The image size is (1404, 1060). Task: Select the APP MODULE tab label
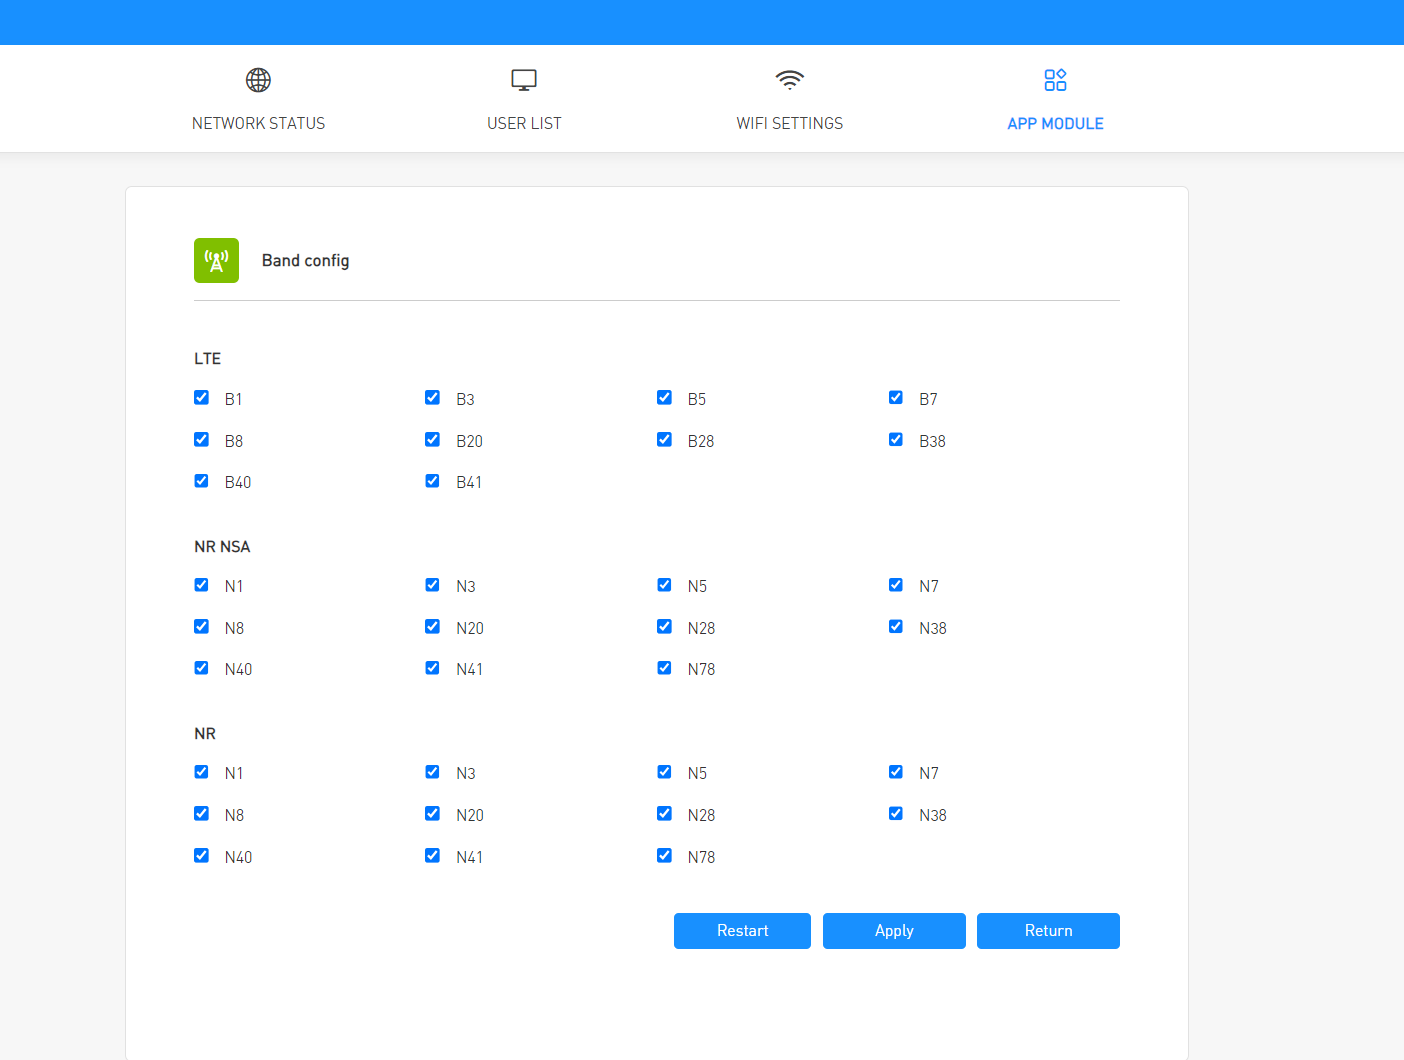[x=1055, y=123]
